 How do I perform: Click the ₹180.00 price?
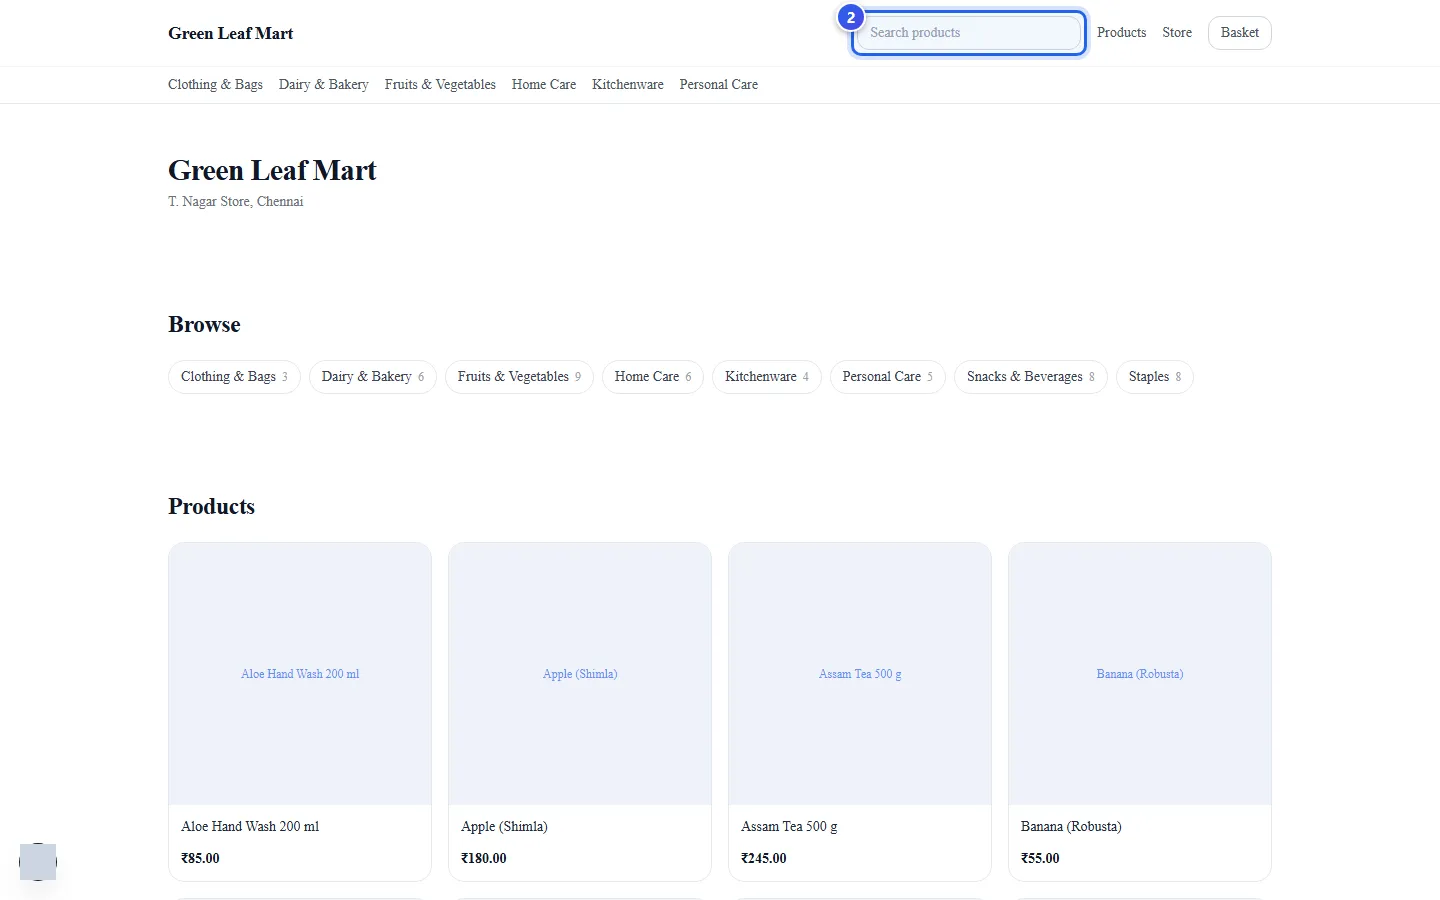pyautogui.click(x=484, y=859)
